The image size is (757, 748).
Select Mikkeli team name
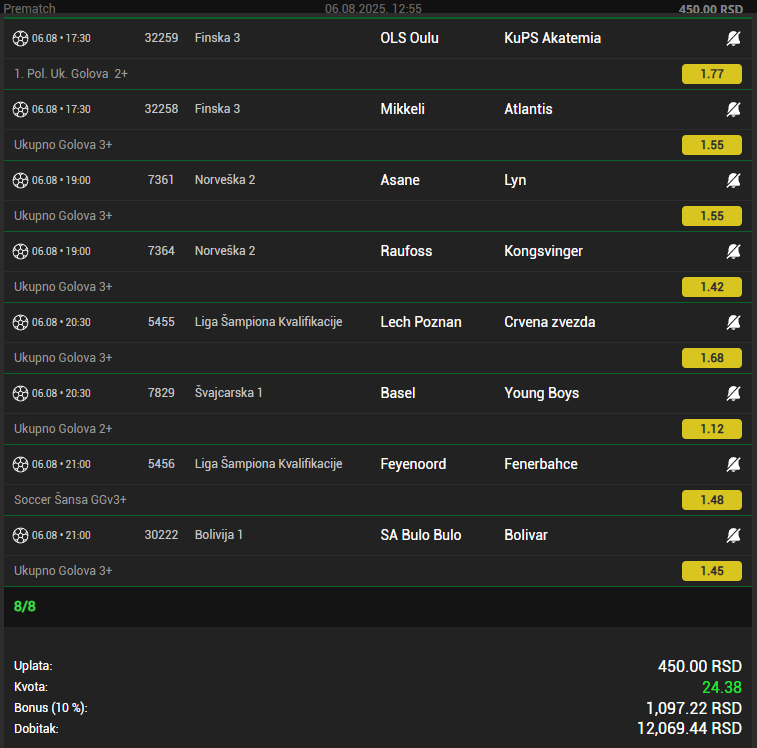403,109
